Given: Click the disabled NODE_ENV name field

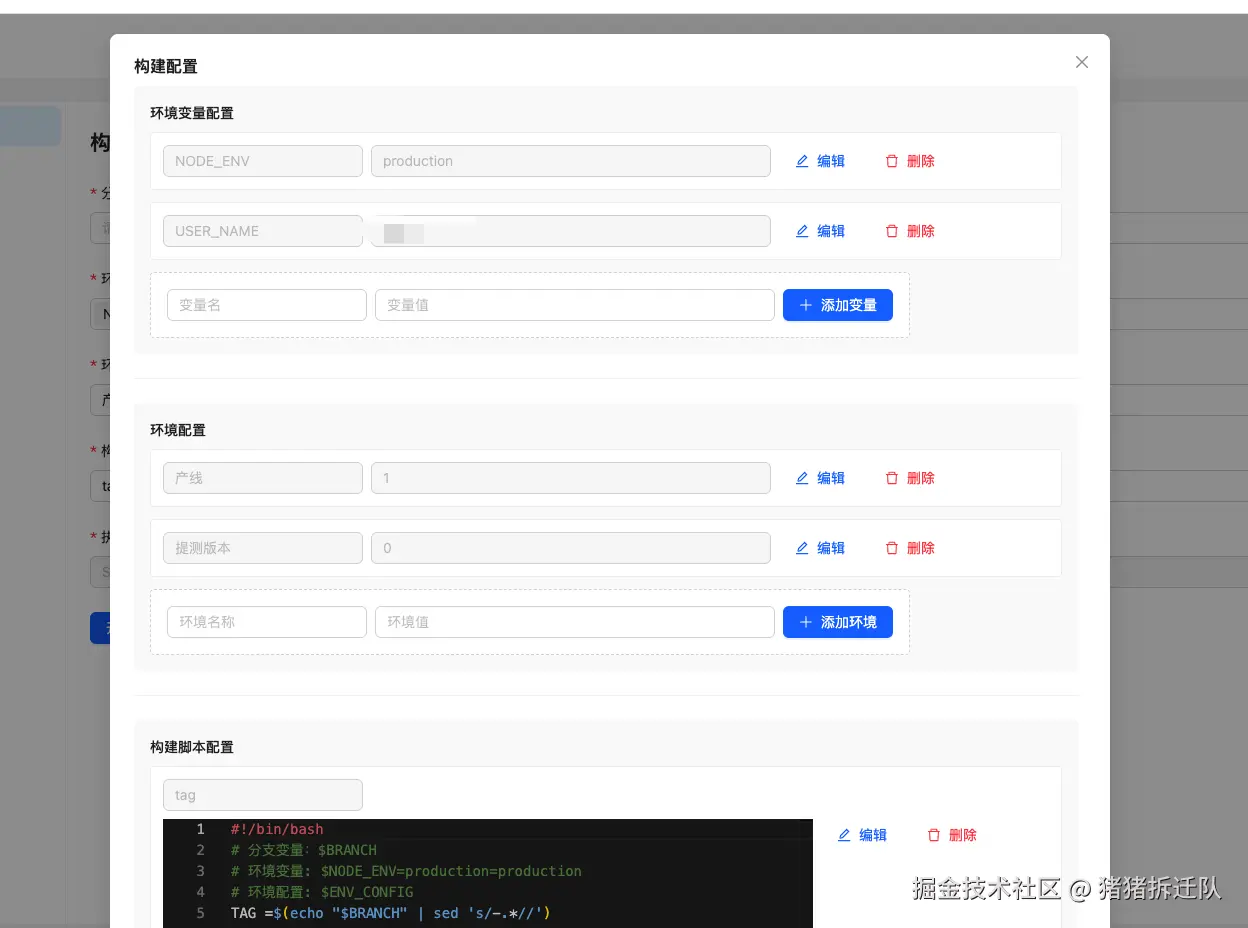Looking at the screenshot, I should click(263, 161).
